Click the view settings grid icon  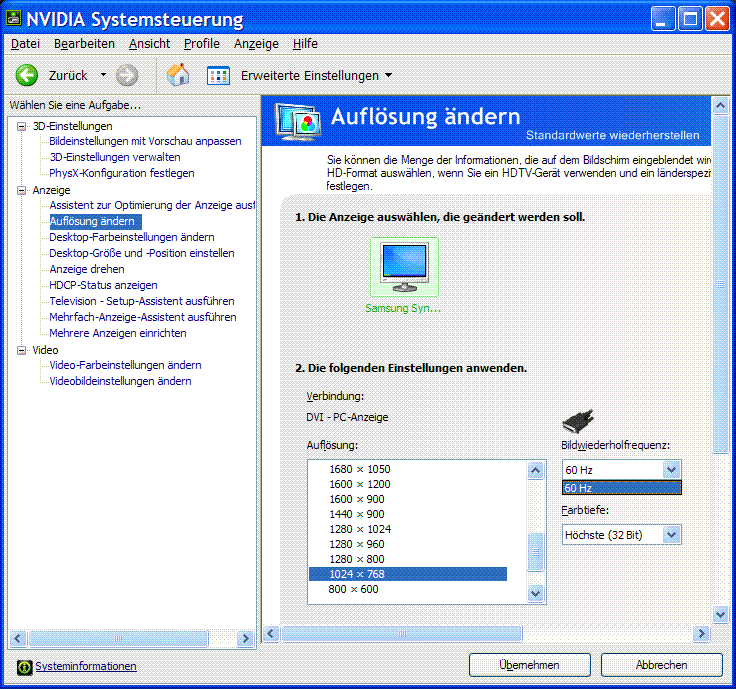pos(218,76)
